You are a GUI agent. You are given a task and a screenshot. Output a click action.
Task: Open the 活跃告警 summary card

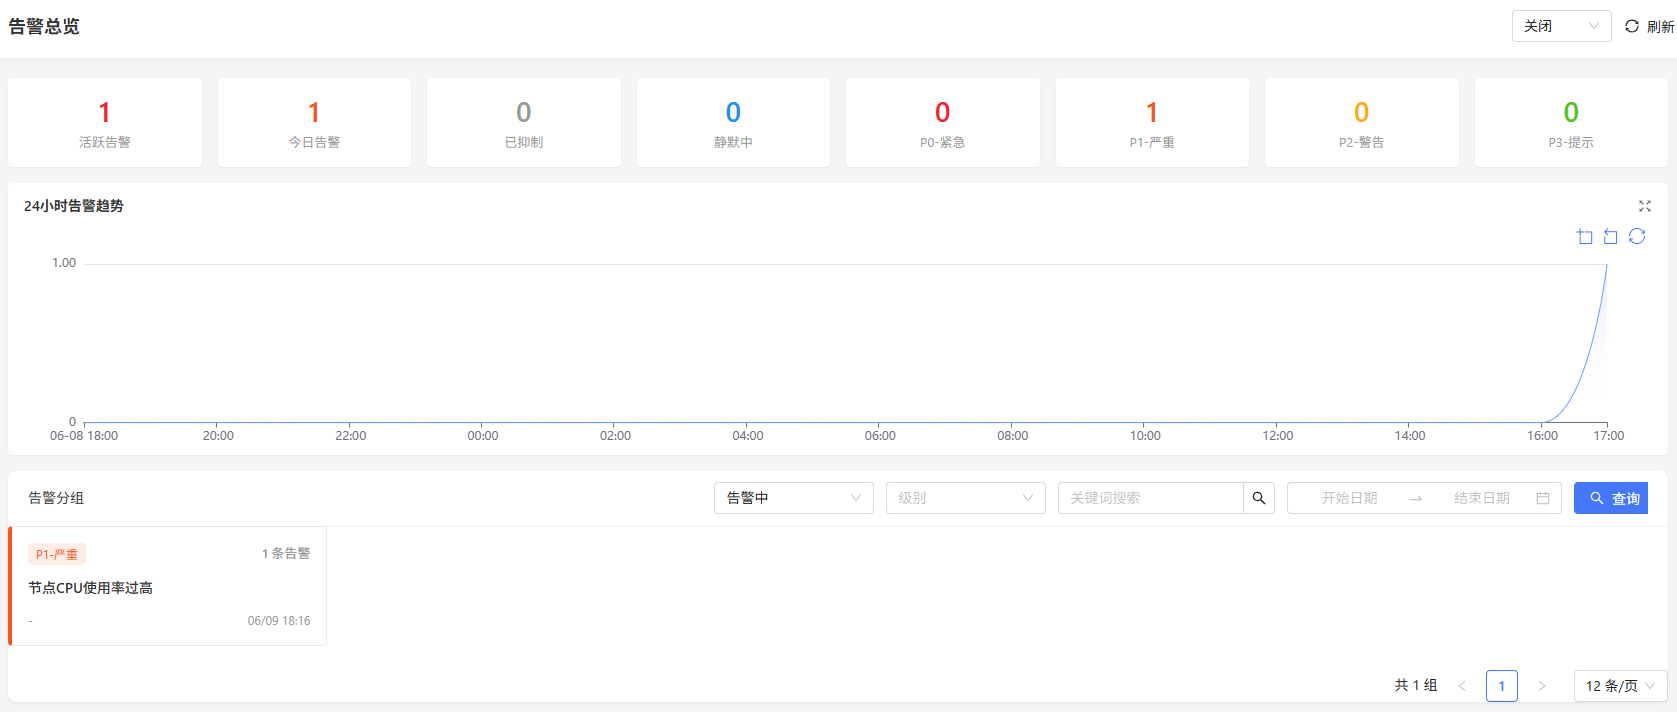(x=105, y=122)
